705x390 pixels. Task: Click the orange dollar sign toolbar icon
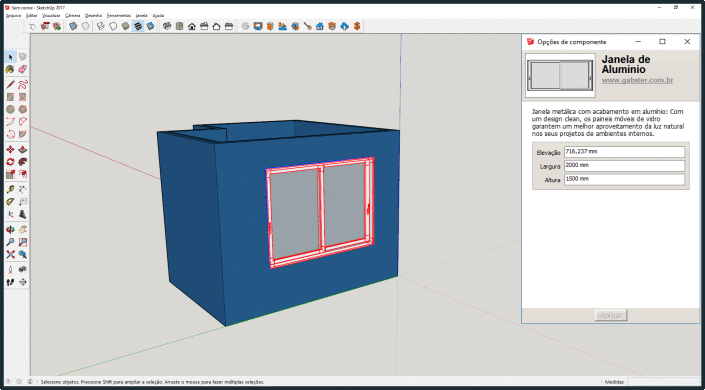tap(357, 27)
